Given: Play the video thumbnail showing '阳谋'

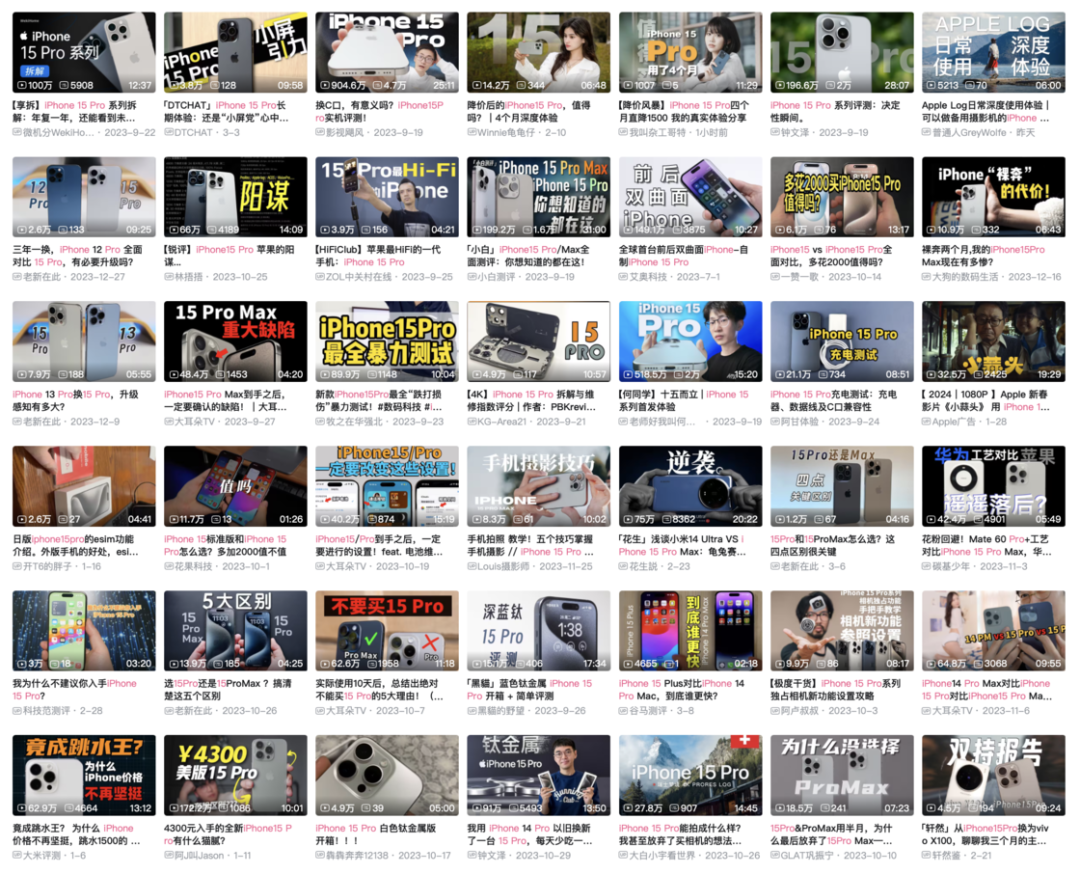Looking at the screenshot, I should (236, 197).
